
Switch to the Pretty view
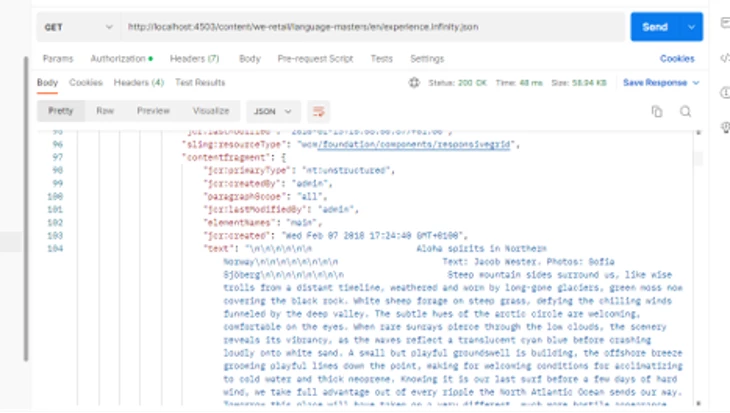[x=61, y=111]
